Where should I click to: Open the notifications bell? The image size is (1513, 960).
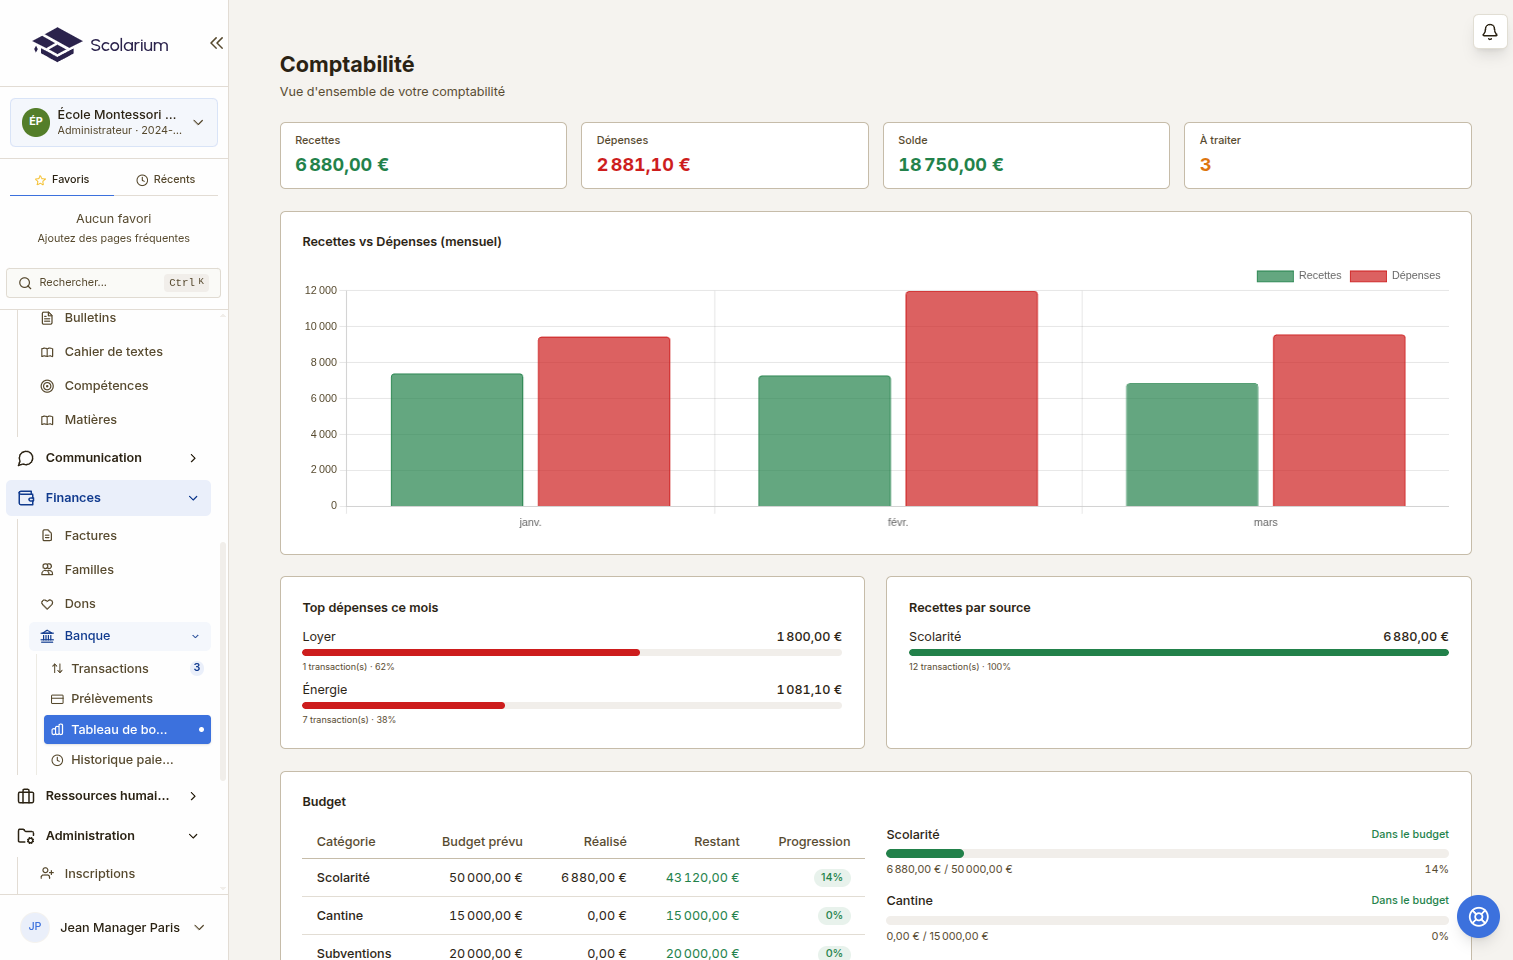pyautogui.click(x=1489, y=32)
